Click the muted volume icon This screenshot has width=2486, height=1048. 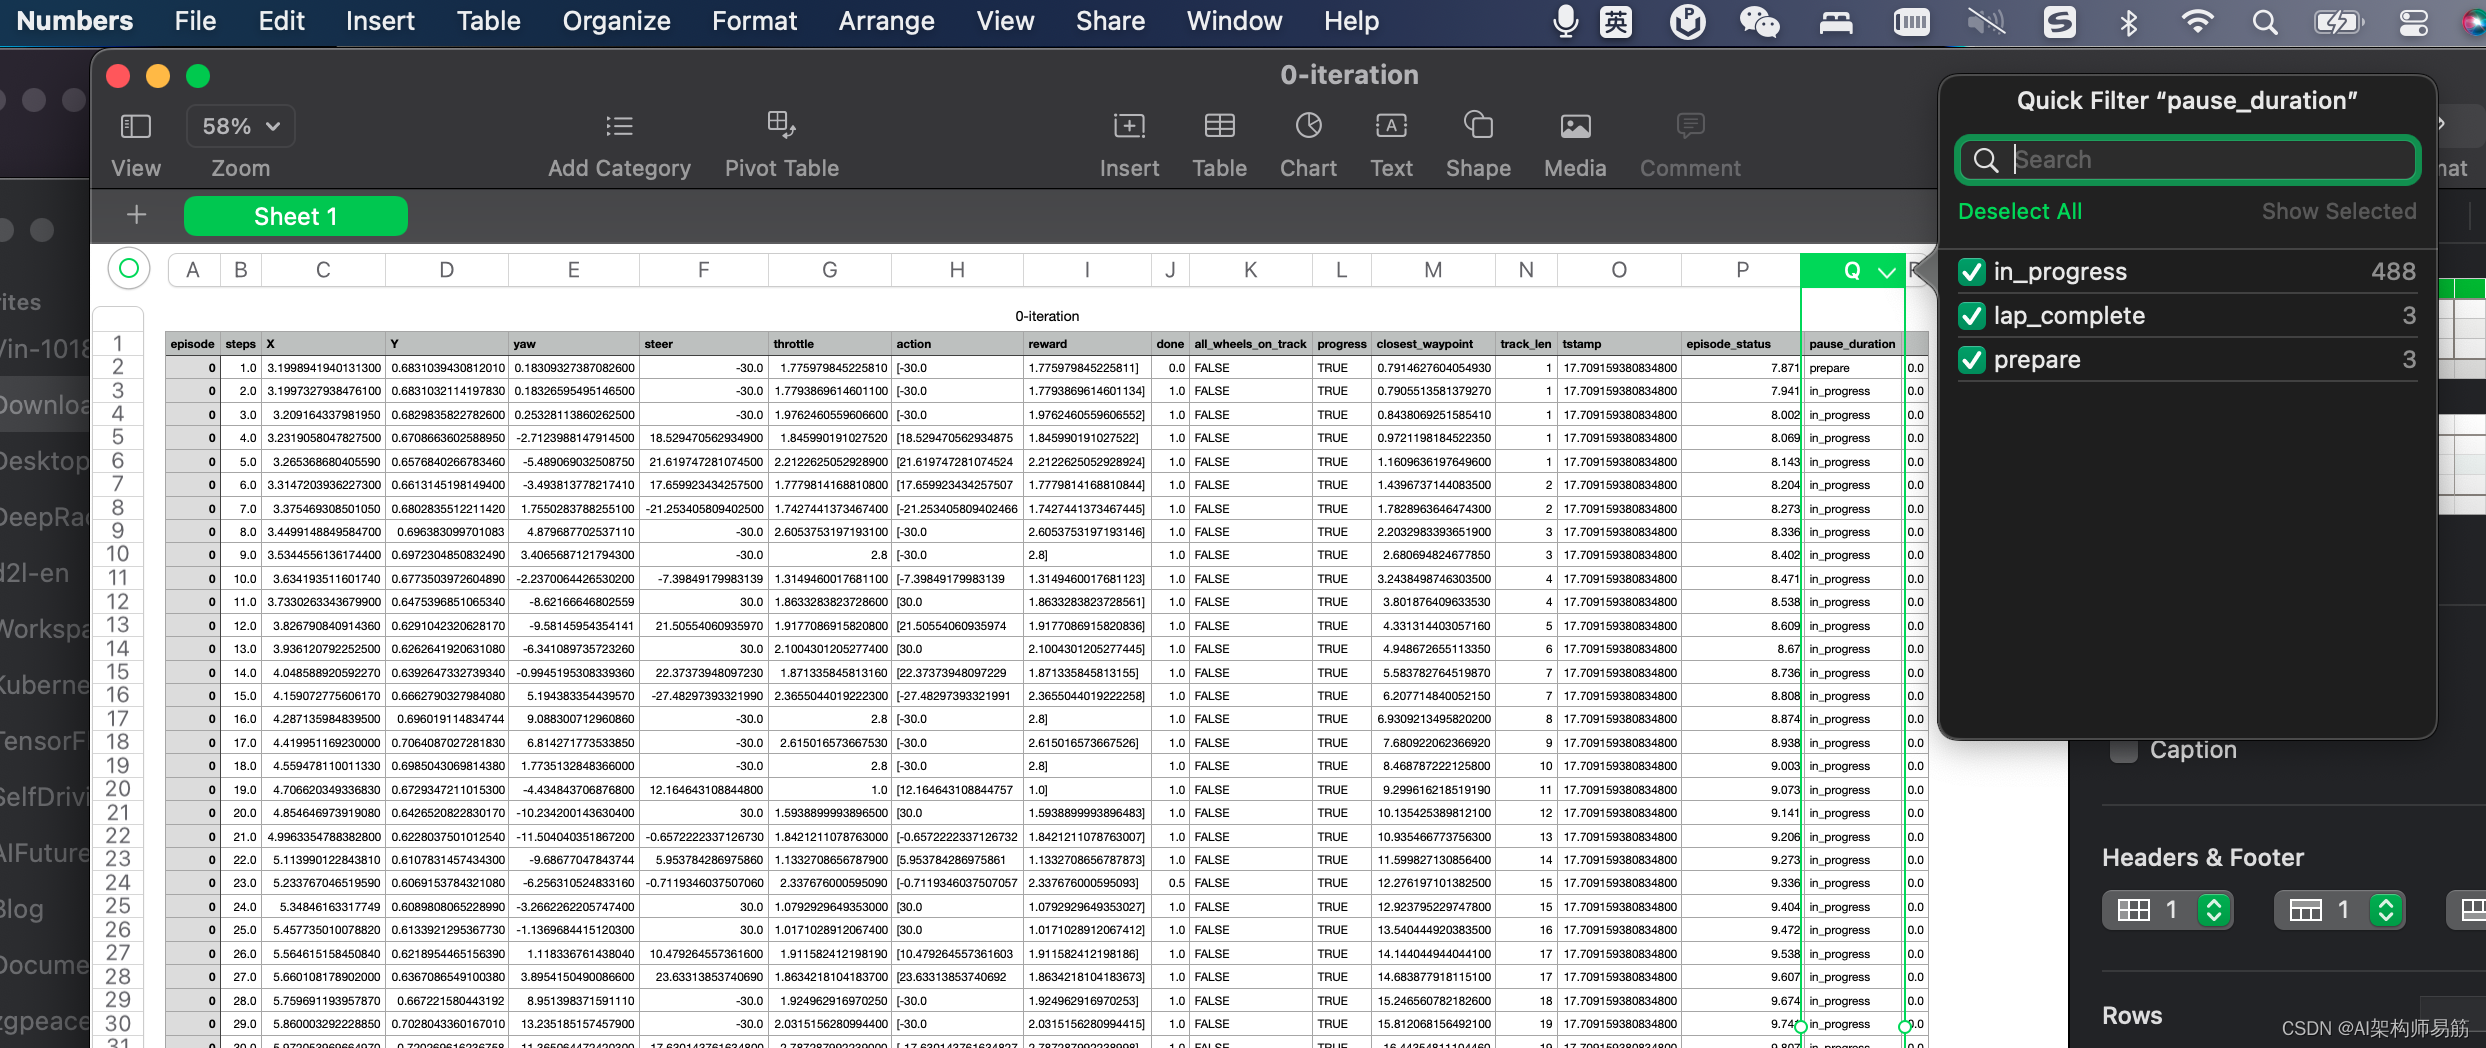tap(1986, 21)
